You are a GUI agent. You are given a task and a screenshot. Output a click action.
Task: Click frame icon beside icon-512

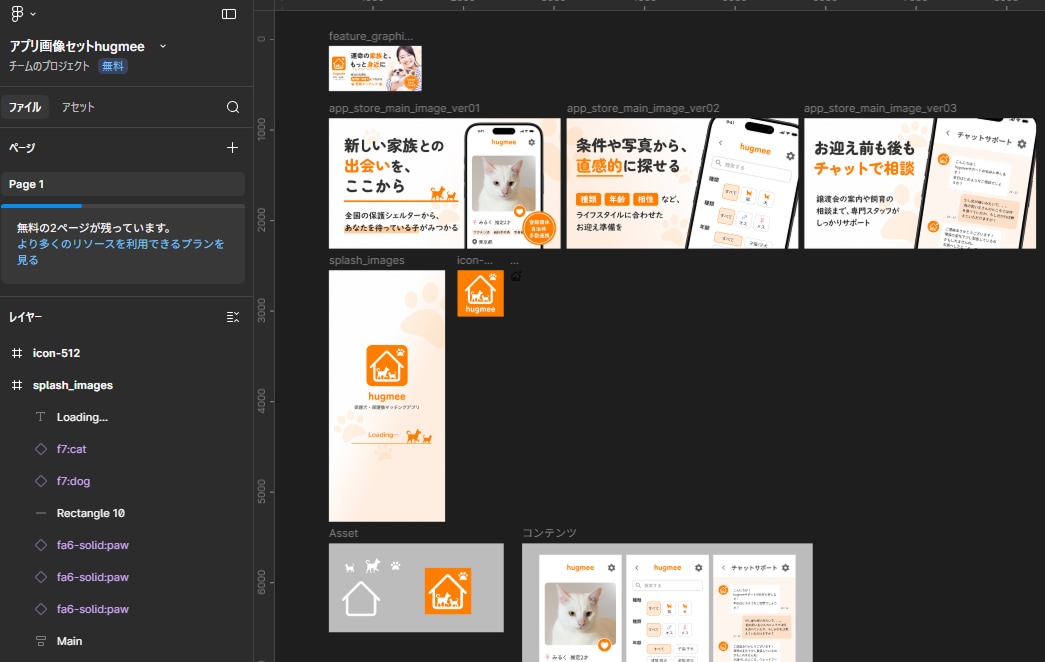17,353
